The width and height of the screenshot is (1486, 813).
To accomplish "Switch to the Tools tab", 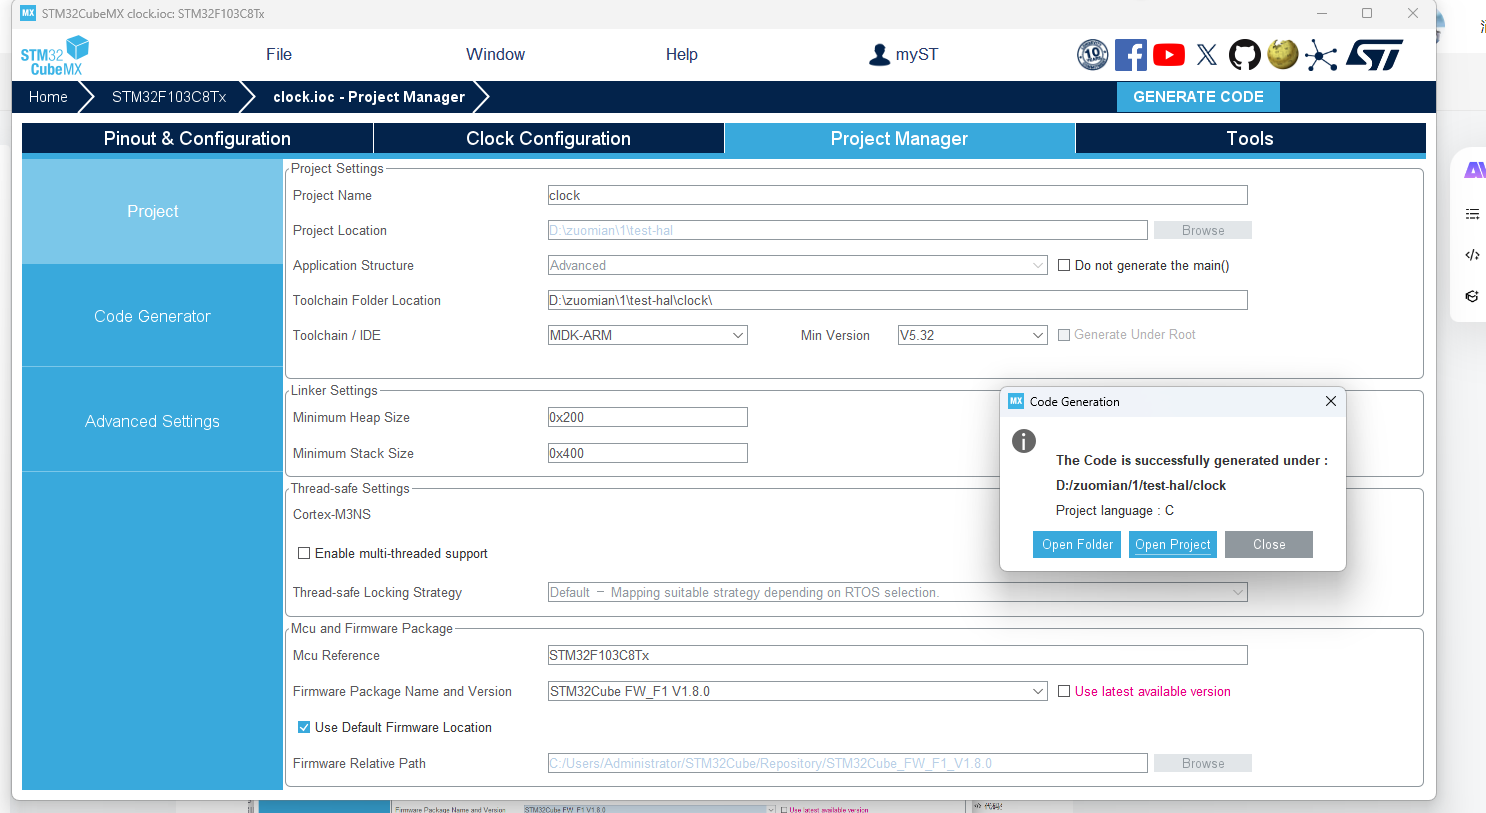I will 1250,138.
